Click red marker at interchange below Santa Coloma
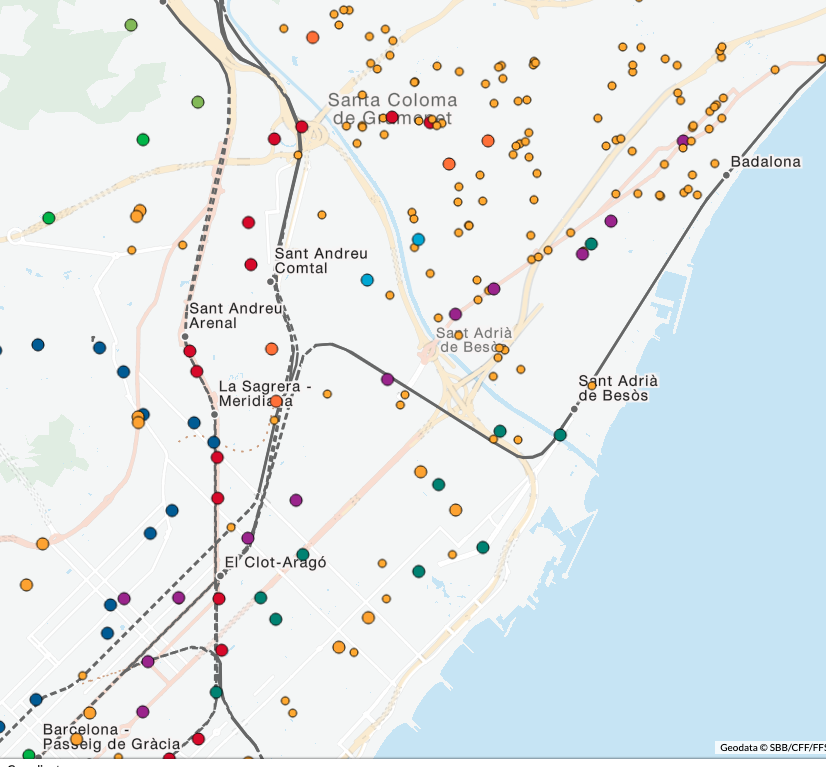This screenshot has width=826, height=767. point(302,127)
